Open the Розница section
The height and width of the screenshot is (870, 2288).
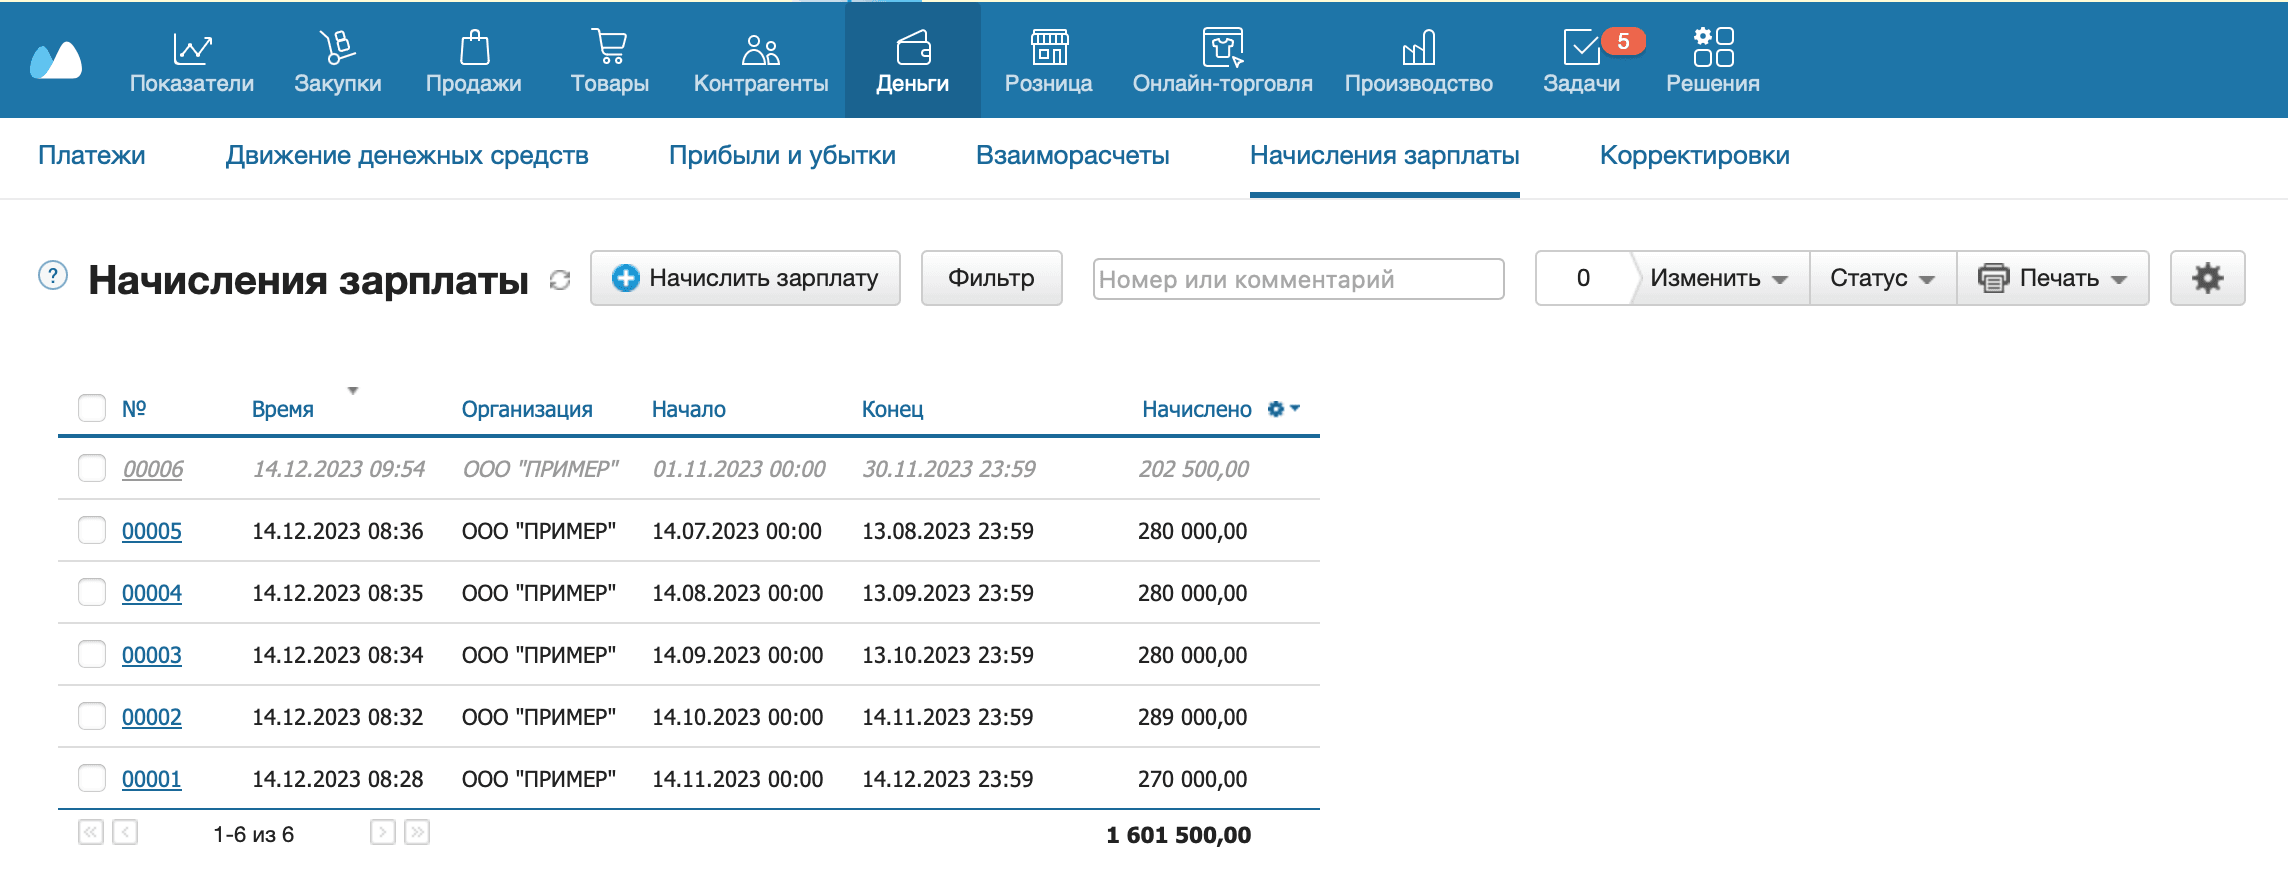pos(1049,60)
